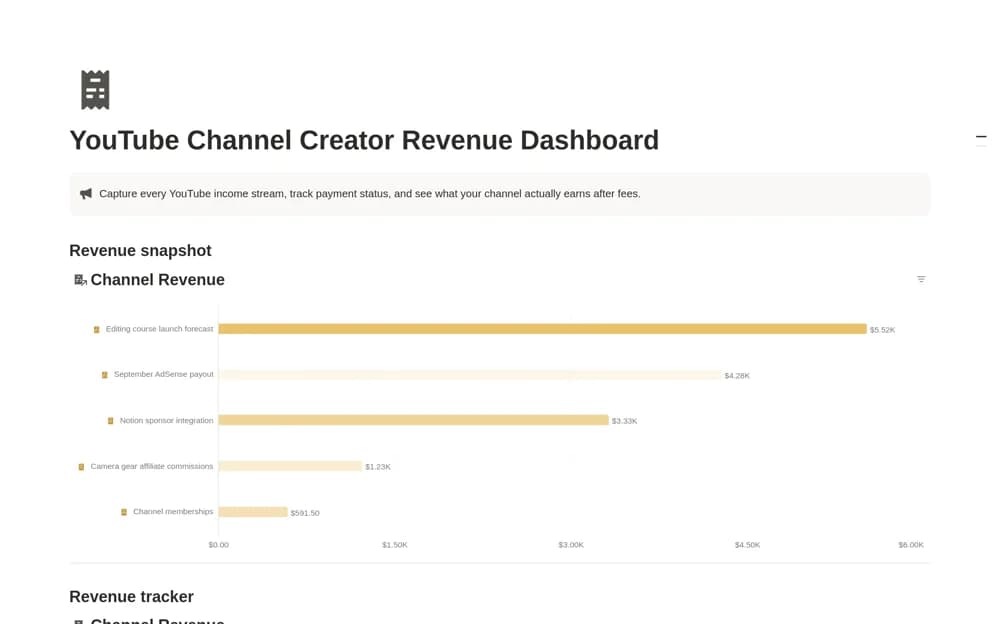The width and height of the screenshot is (1000, 624).
Task: Click the $1.50K axis label
Action: pos(395,545)
